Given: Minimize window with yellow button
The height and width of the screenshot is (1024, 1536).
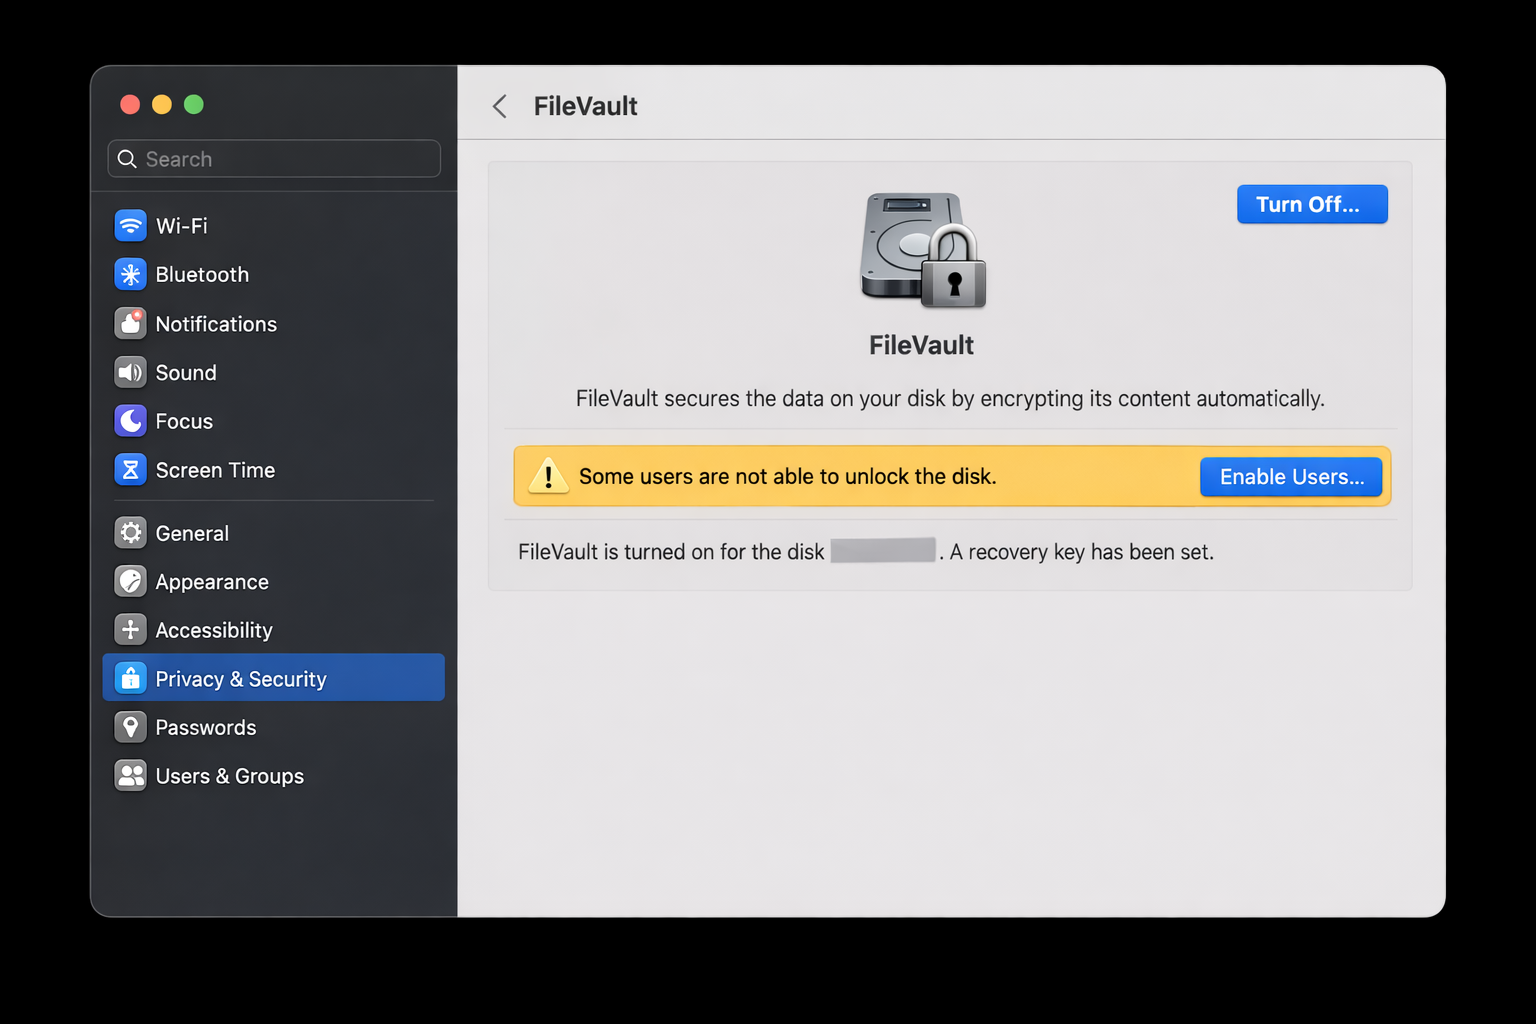Looking at the screenshot, I should 162,104.
